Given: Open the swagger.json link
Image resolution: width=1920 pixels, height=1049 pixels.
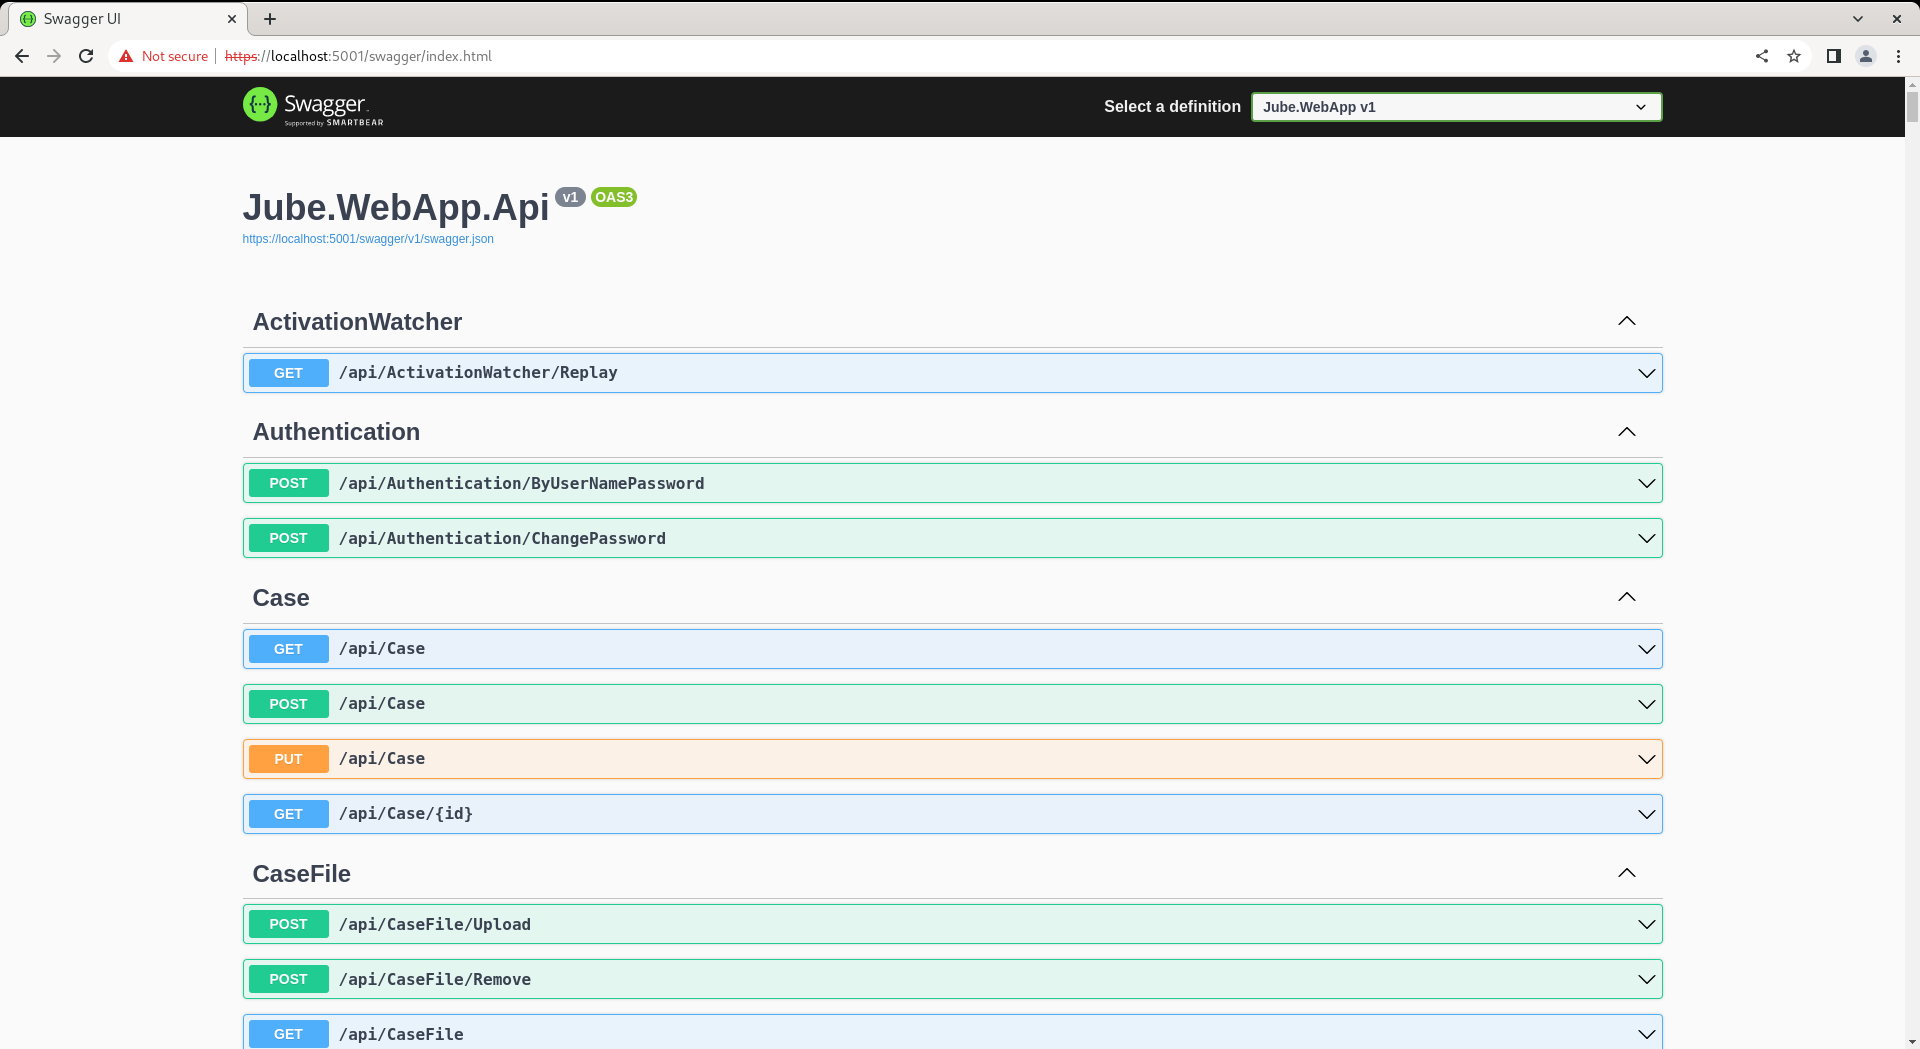Looking at the screenshot, I should tap(368, 239).
